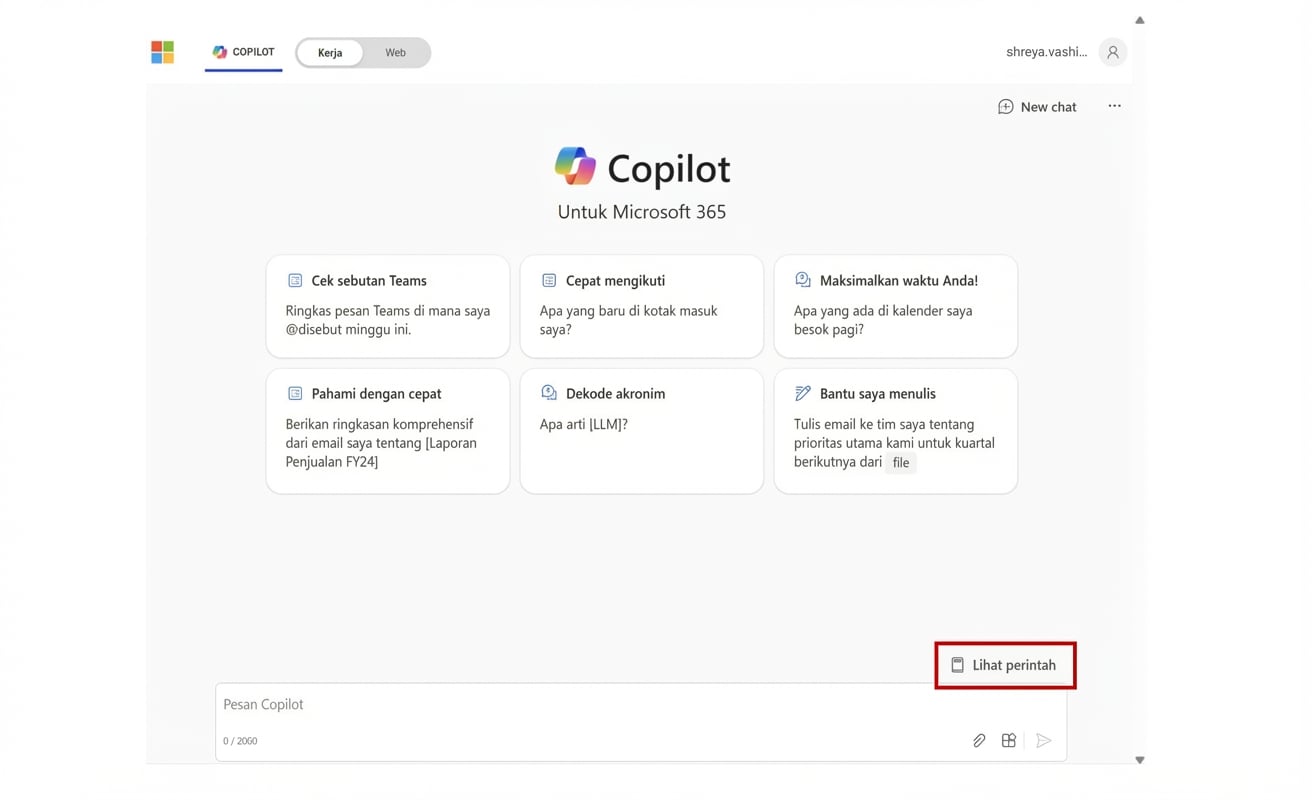Select the COPILOT tab
1312x800 pixels.
243,52
